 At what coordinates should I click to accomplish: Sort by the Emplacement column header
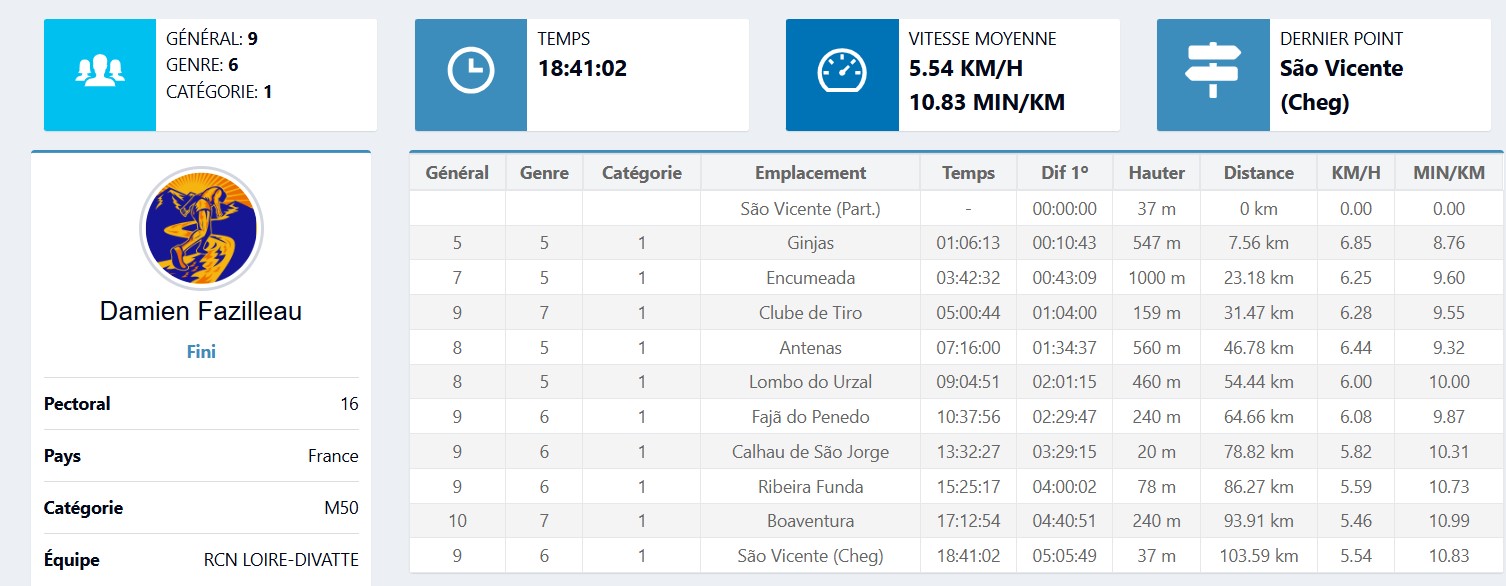point(810,173)
